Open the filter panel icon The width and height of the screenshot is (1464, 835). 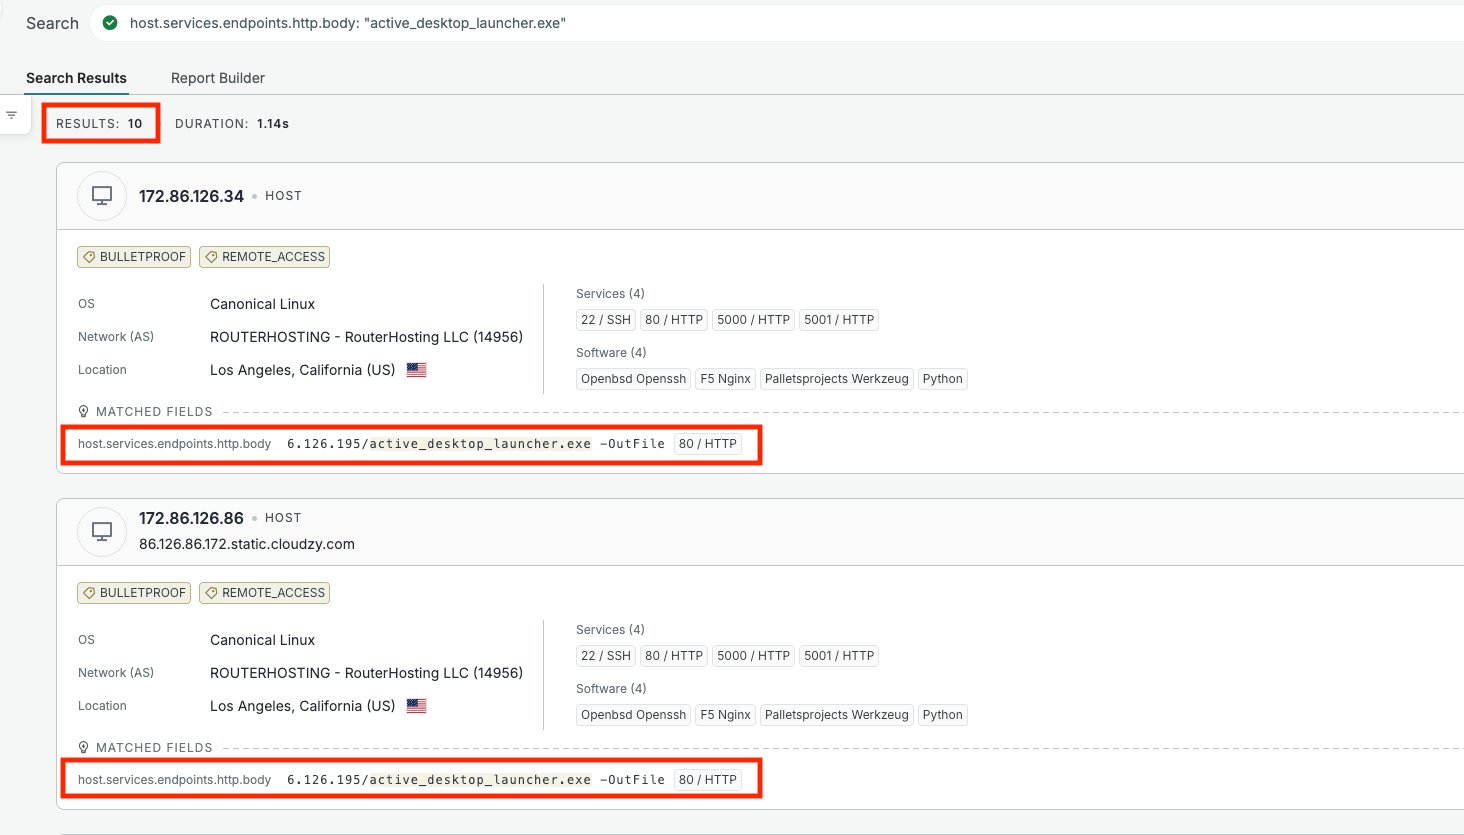pyautogui.click(x=12, y=115)
